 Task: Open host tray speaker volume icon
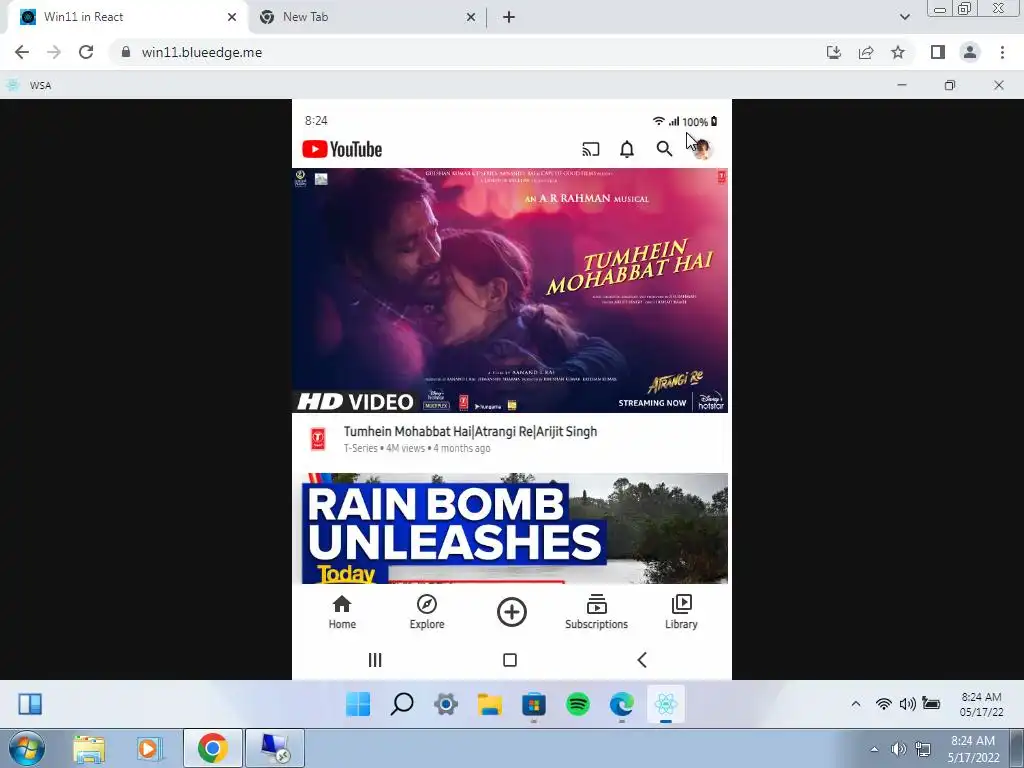coord(899,749)
